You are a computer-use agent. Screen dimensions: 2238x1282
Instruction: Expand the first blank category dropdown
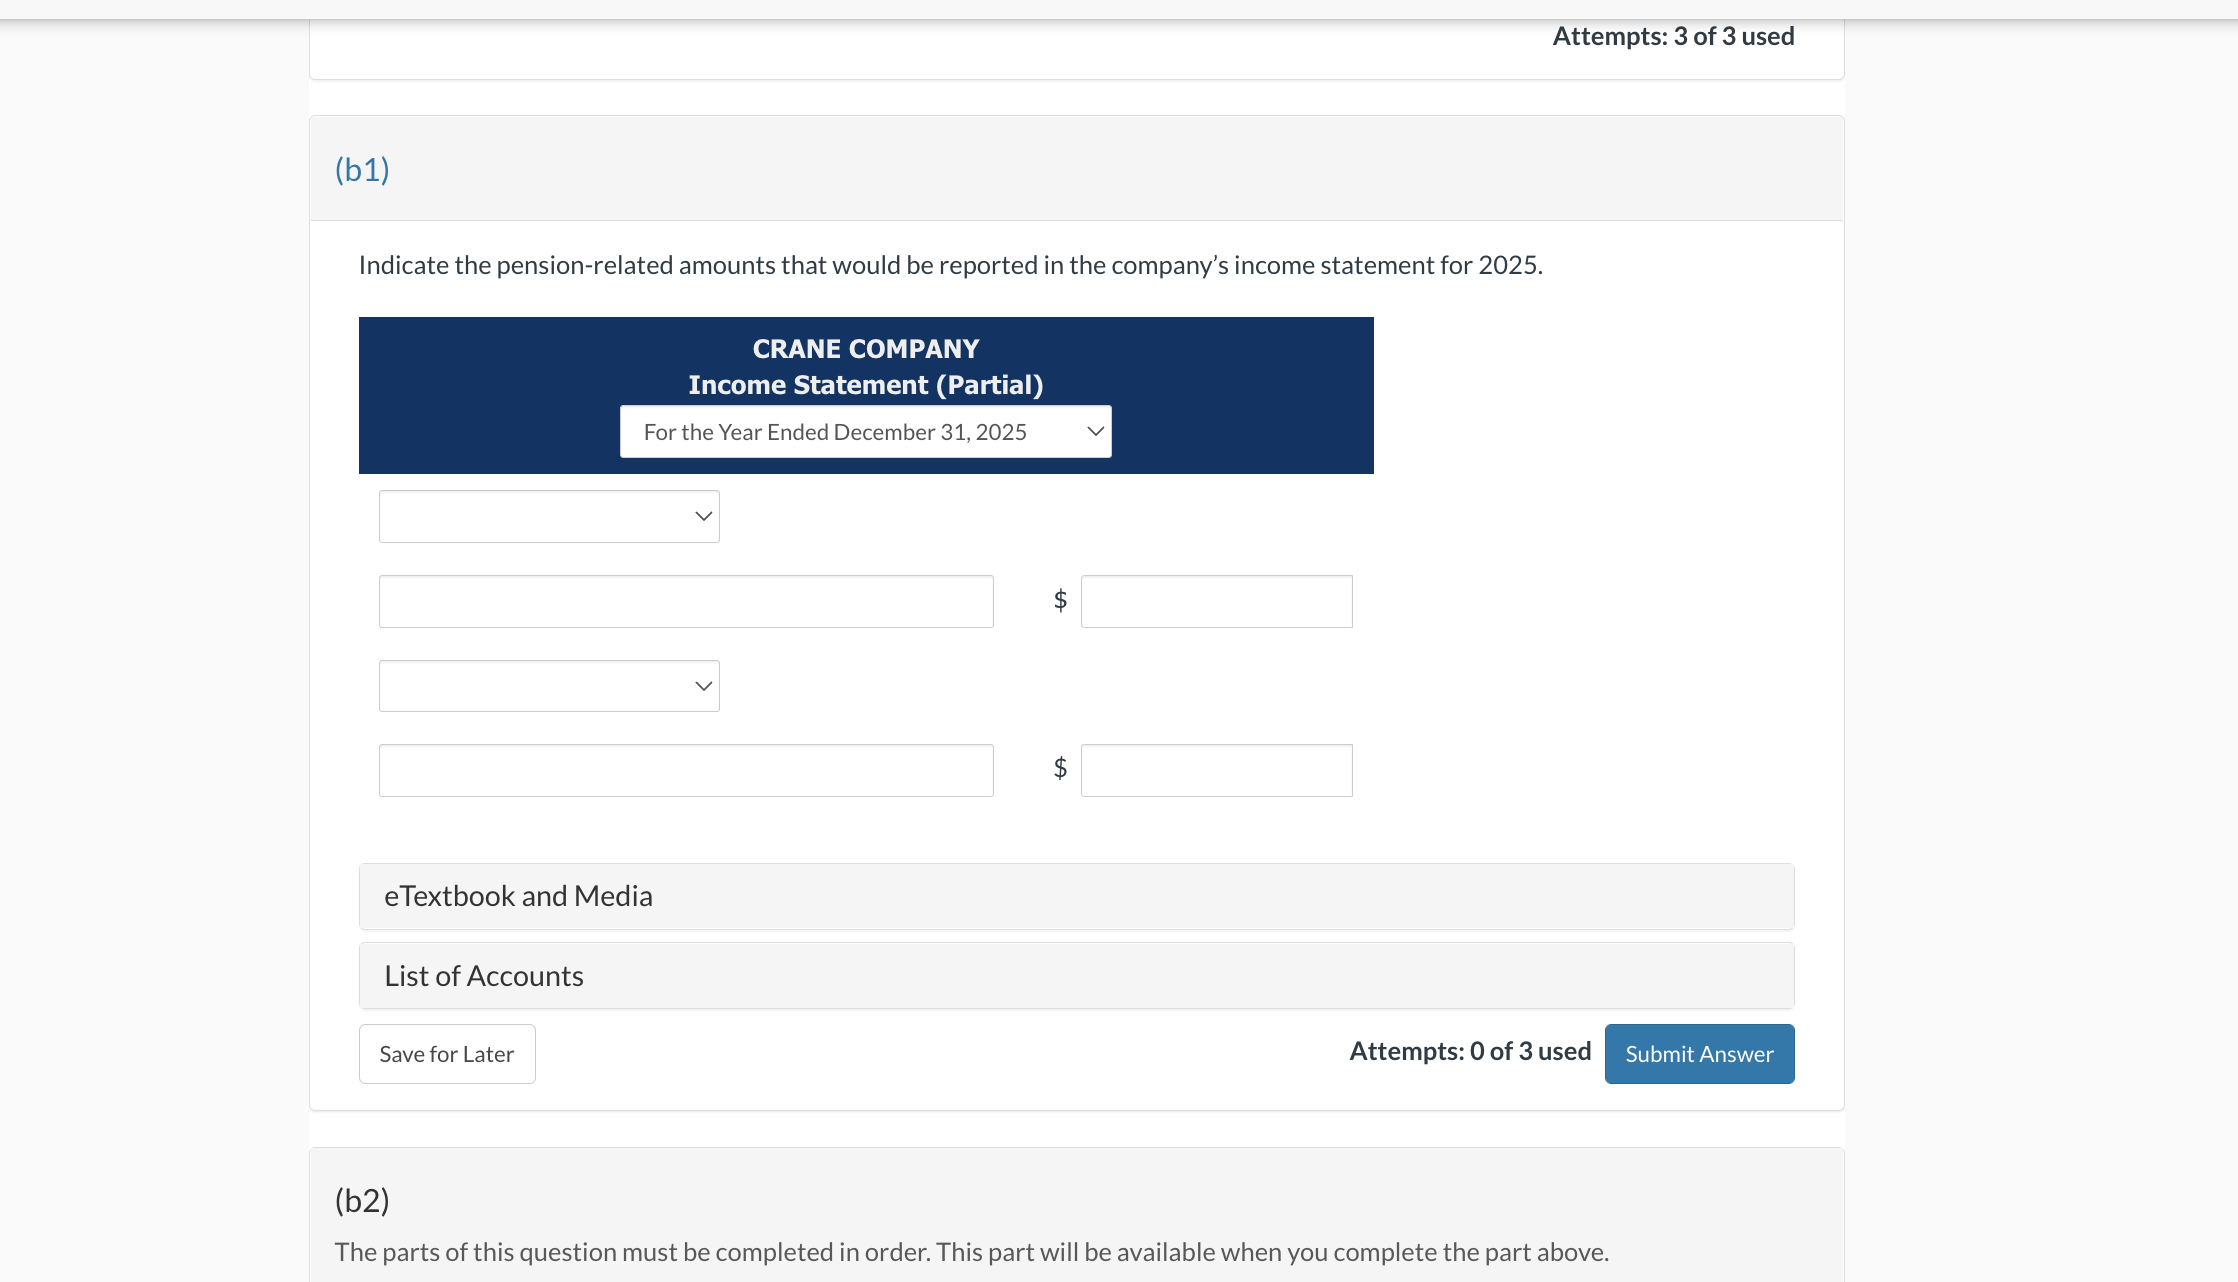(x=548, y=517)
